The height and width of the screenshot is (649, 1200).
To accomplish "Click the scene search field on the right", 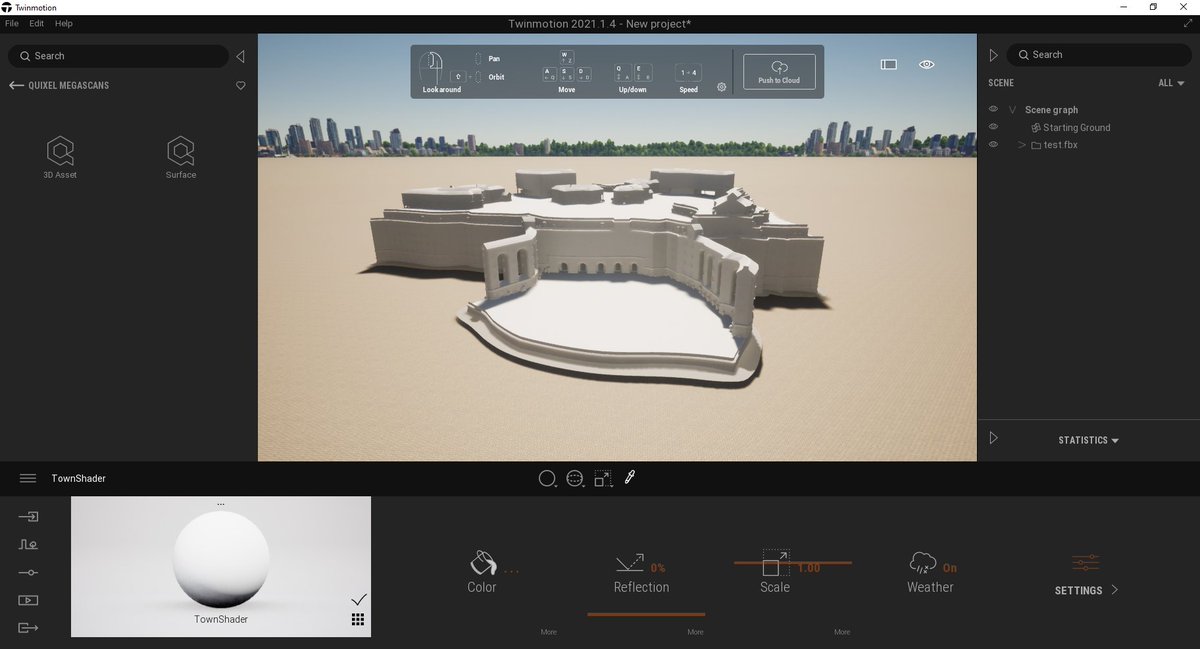I will tap(1100, 55).
